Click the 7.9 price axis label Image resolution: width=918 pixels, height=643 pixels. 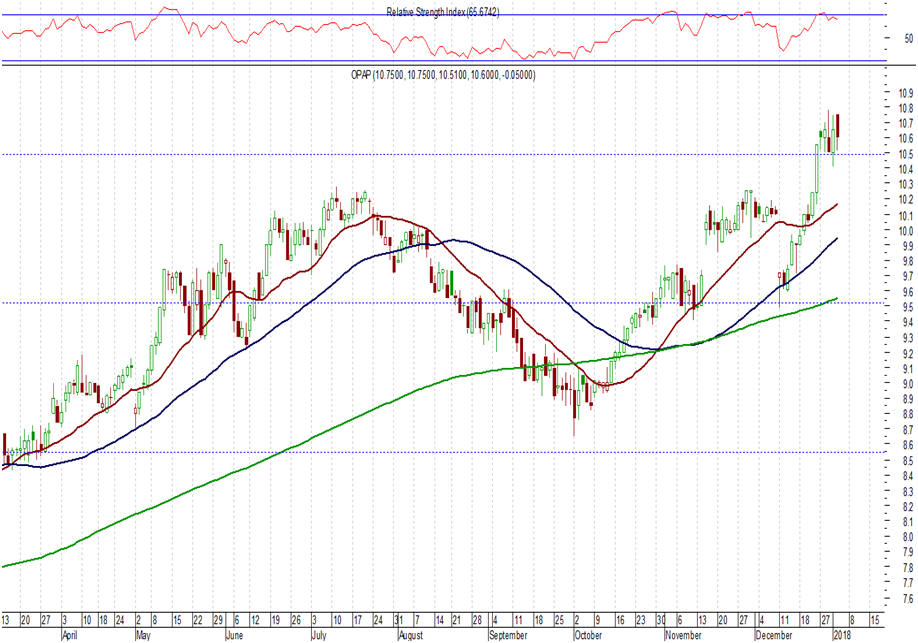[907, 552]
